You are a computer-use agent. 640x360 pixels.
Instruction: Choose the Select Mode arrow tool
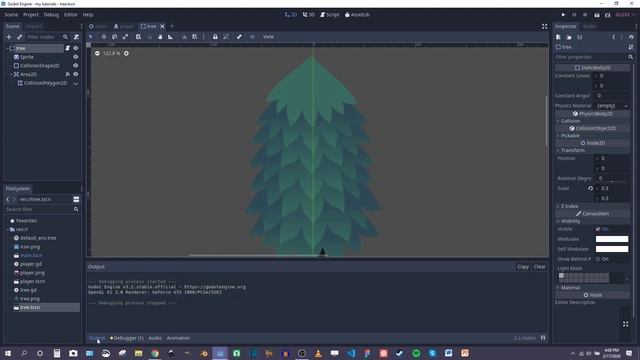coord(91,37)
